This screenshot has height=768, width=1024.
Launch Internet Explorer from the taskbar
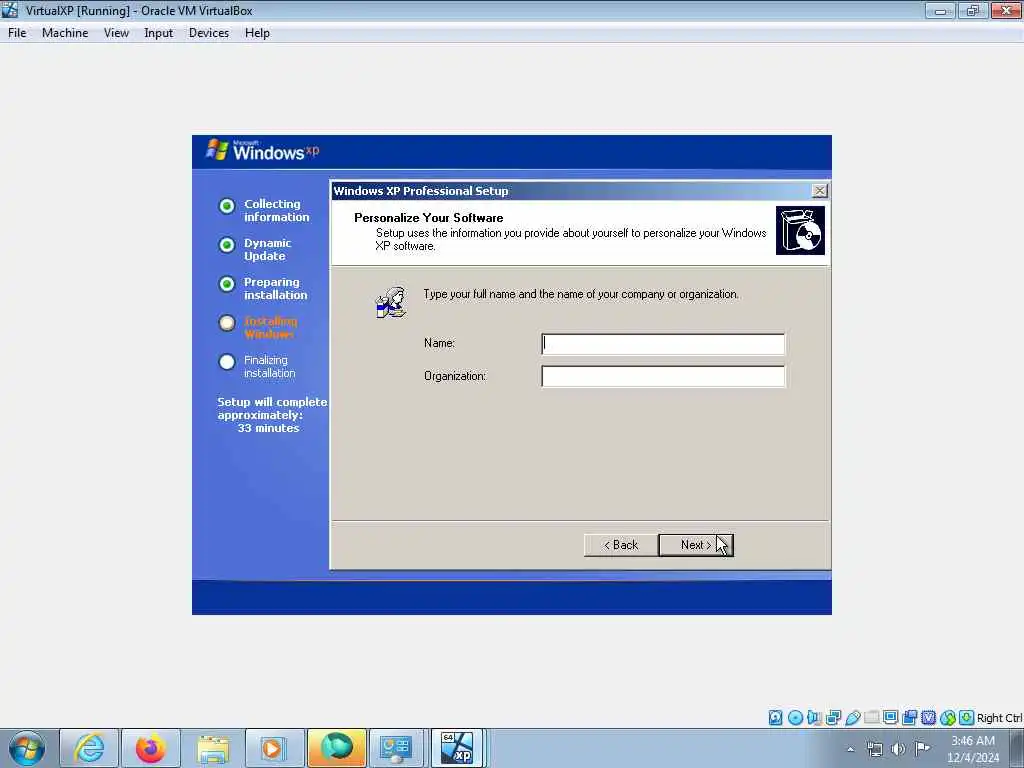(x=89, y=748)
